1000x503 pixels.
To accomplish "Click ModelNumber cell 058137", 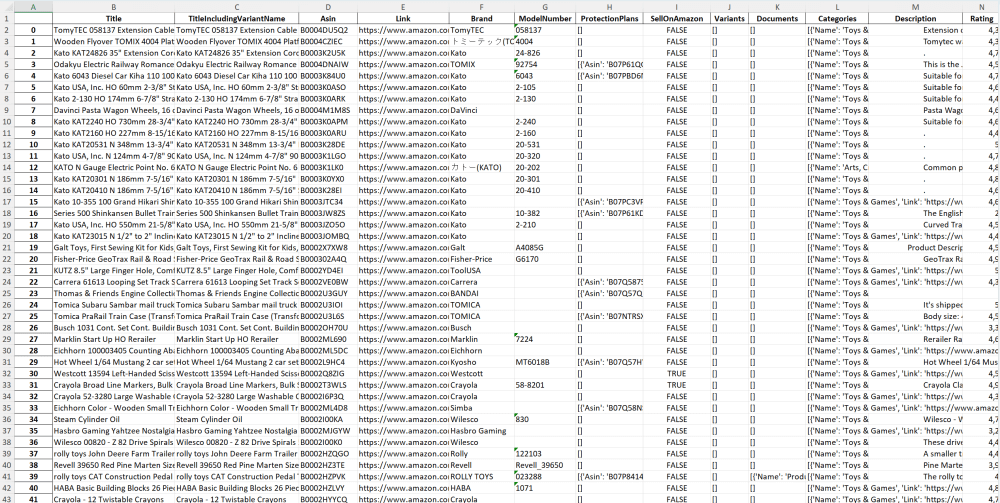I will click(x=545, y=30).
